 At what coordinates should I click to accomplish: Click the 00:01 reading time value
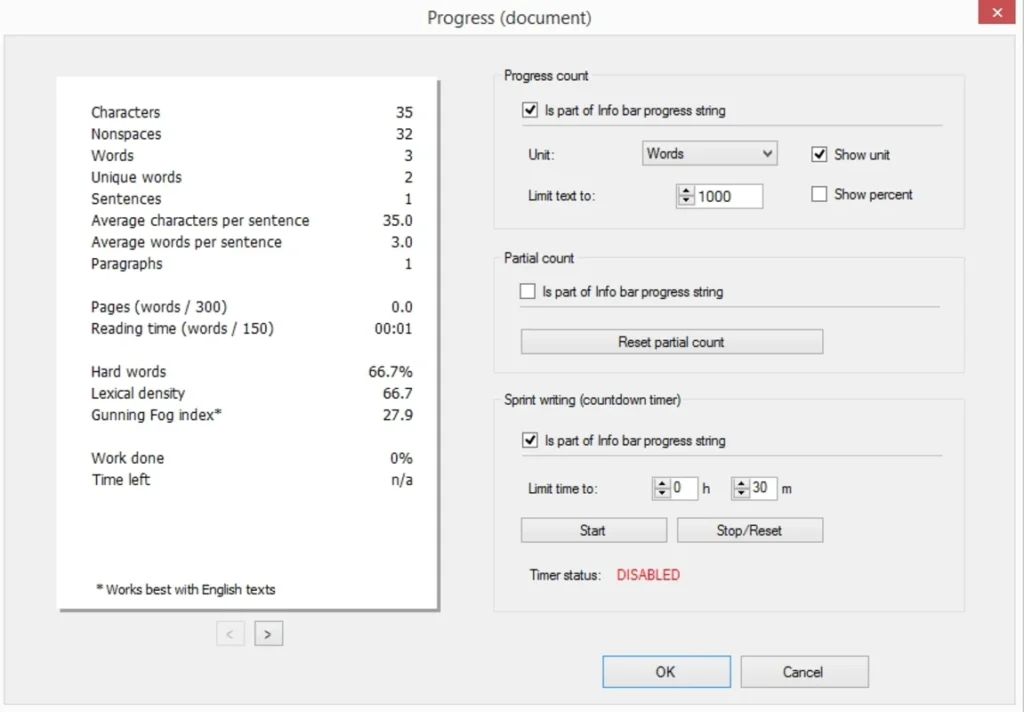pos(393,329)
